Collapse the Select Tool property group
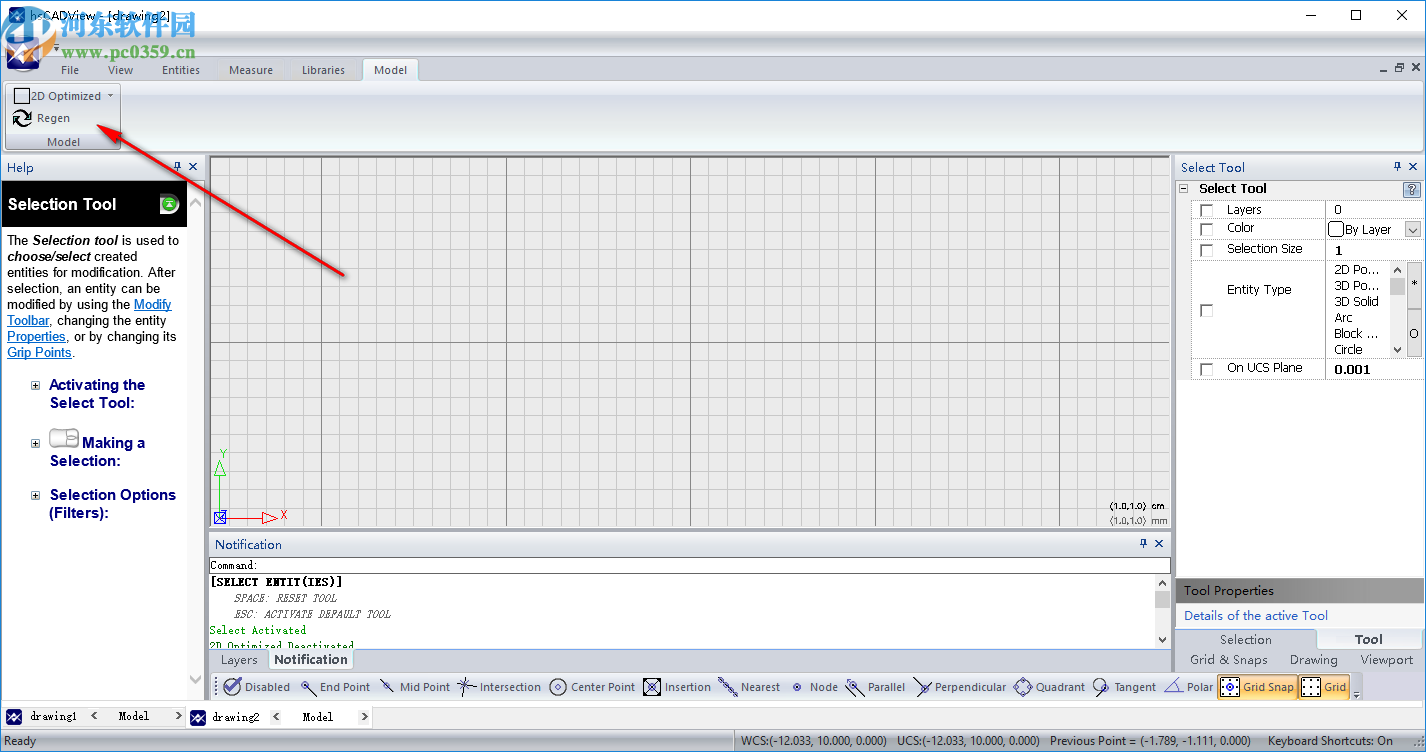 click(x=1184, y=188)
